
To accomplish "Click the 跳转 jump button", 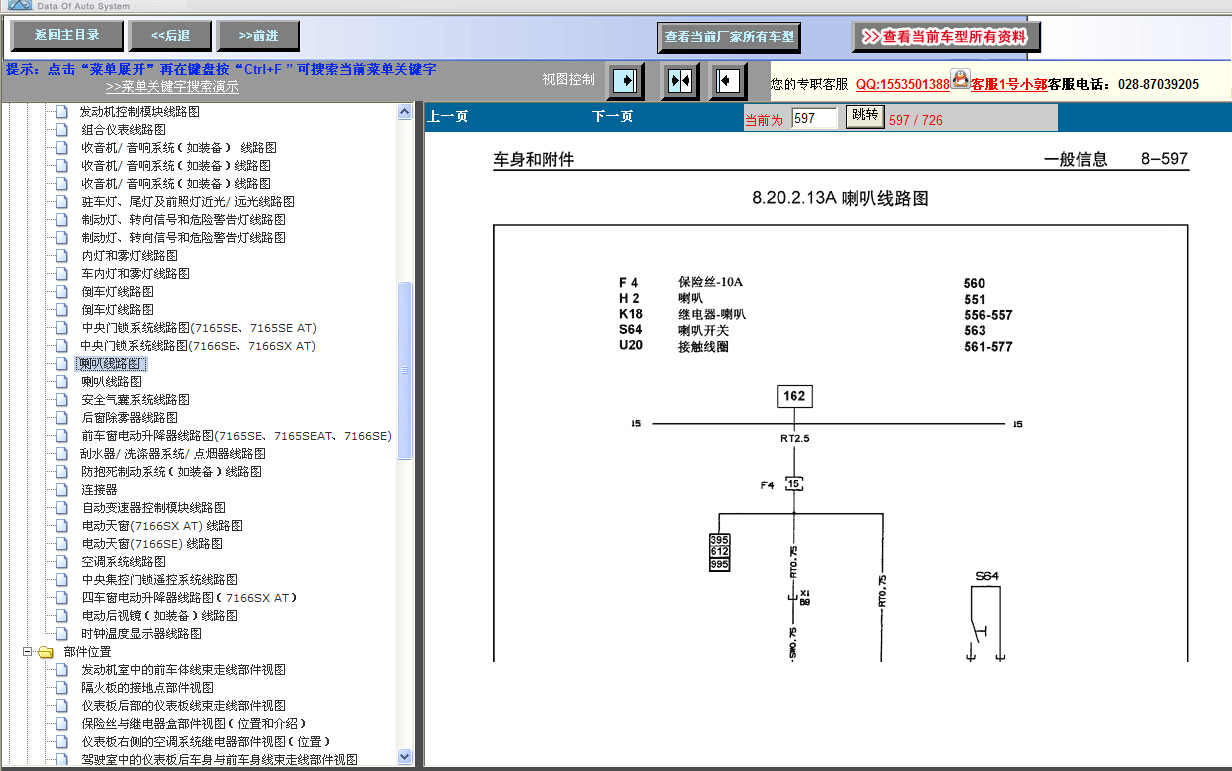I will [865, 116].
